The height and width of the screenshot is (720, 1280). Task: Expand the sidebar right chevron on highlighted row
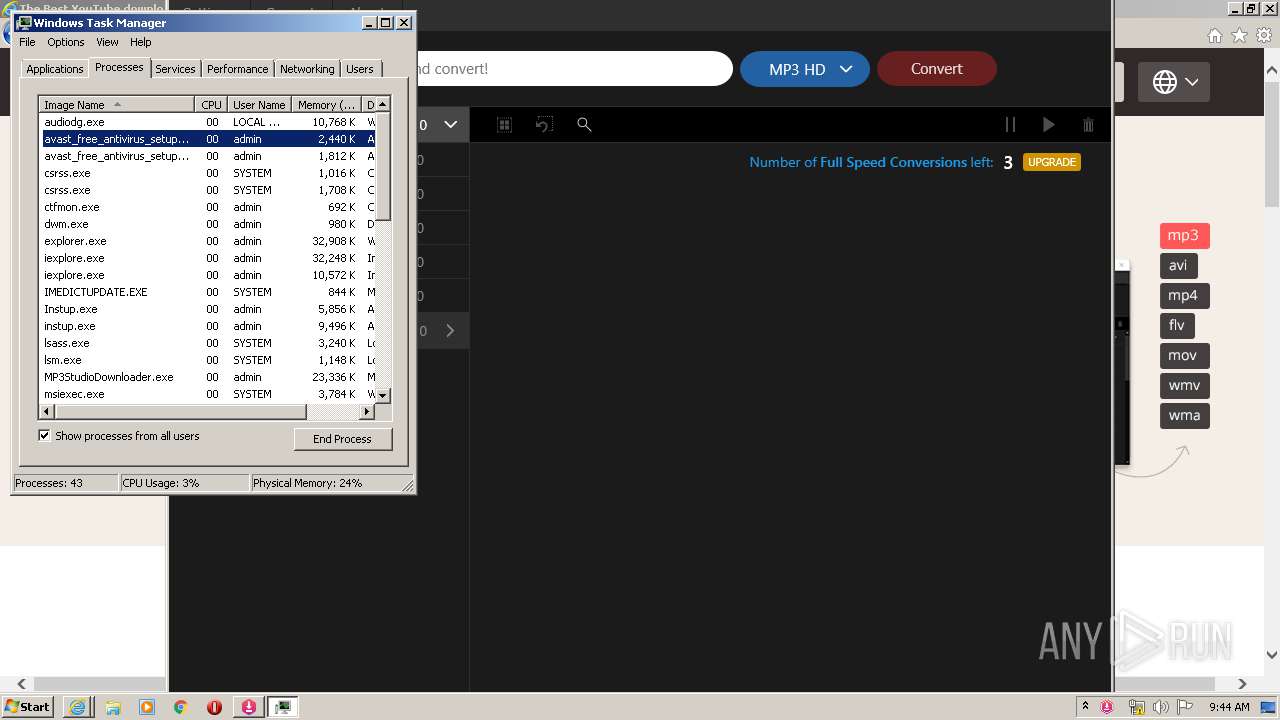click(450, 331)
